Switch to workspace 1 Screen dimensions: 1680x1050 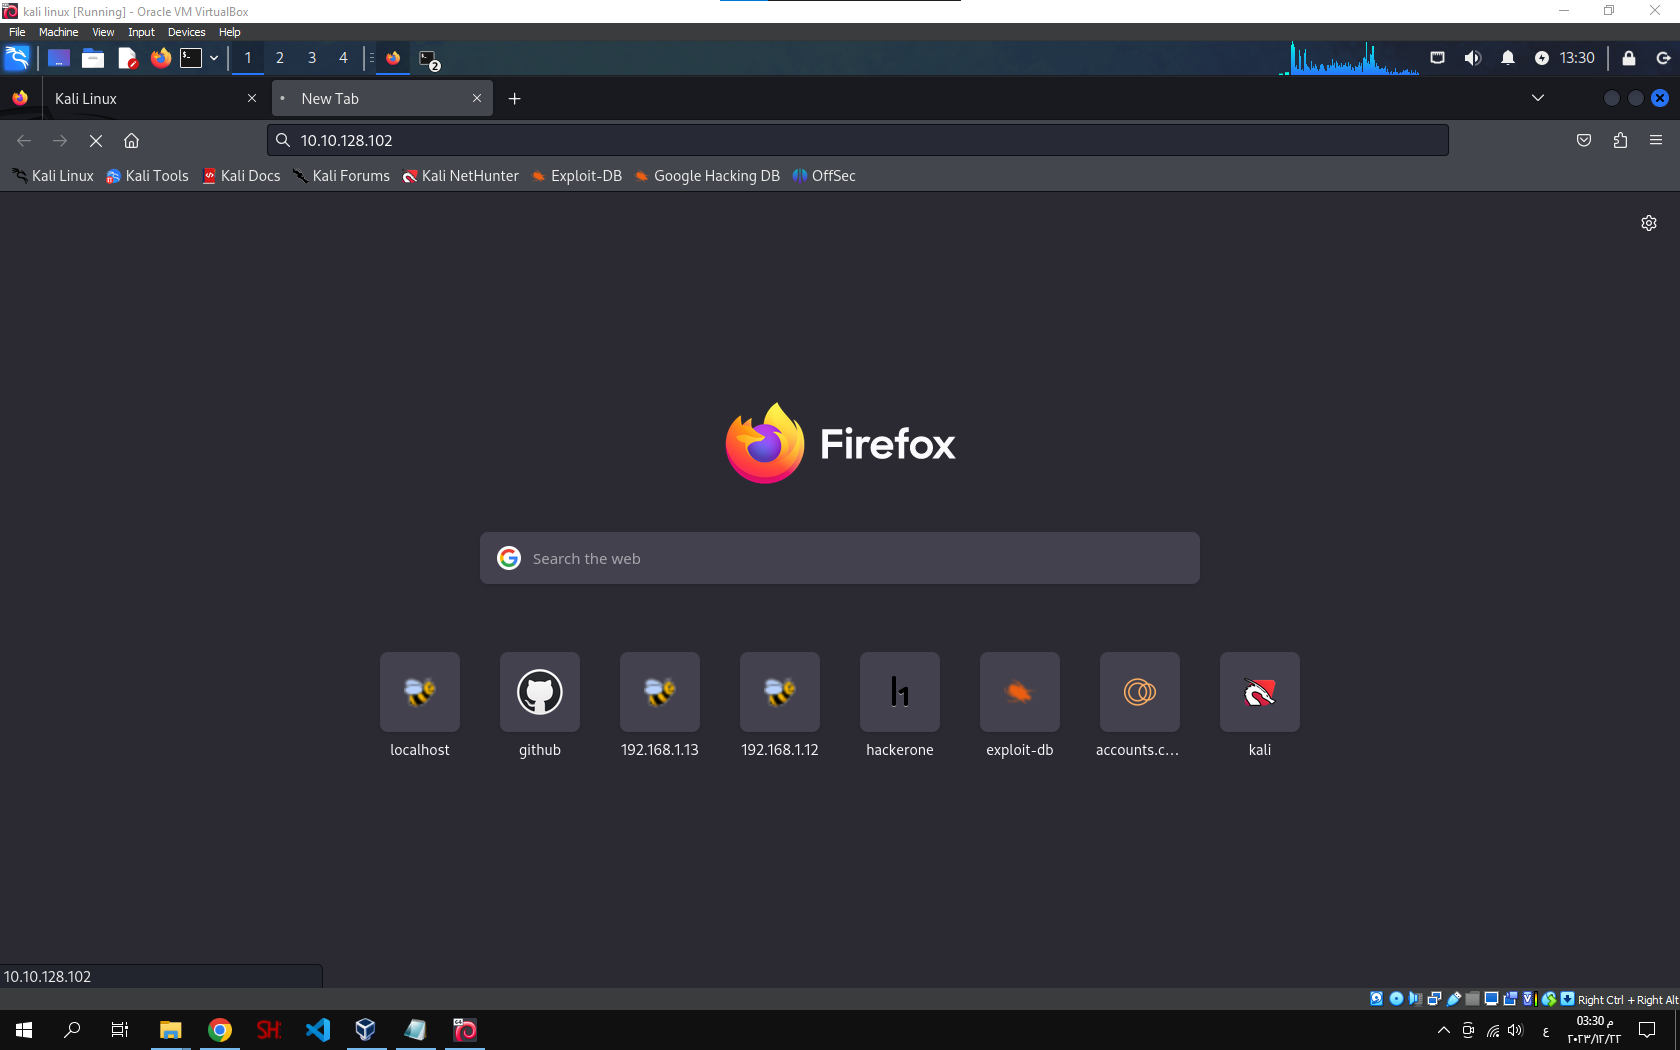(x=248, y=58)
